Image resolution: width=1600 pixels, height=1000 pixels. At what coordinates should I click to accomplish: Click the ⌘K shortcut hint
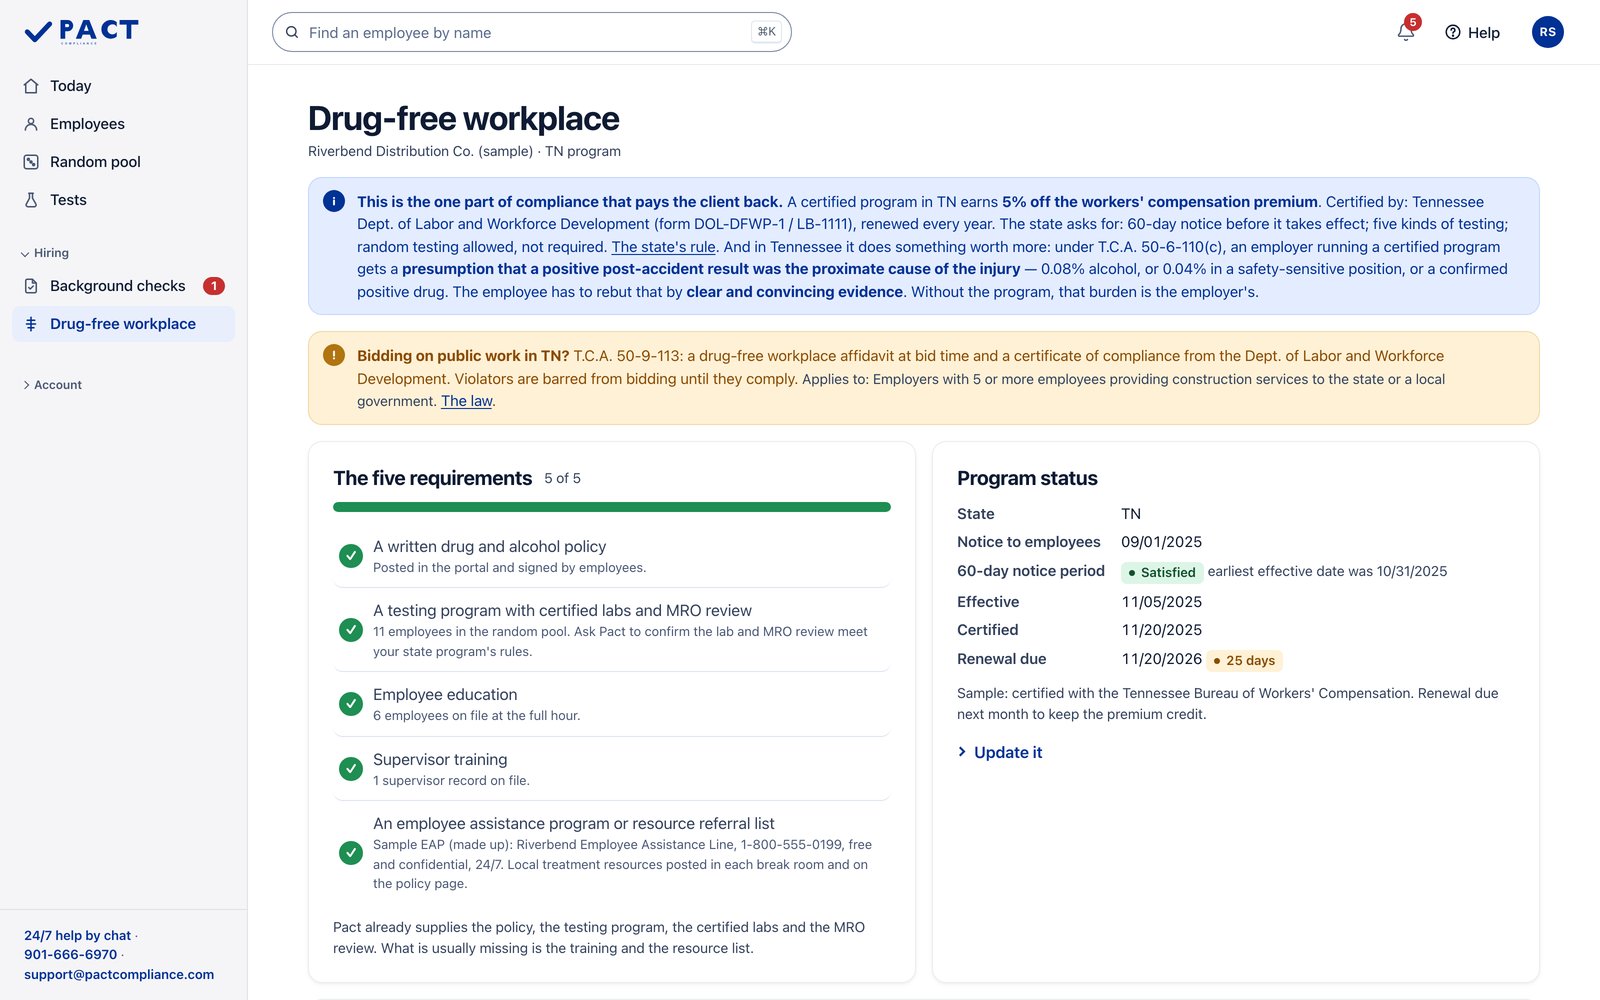coord(766,32)
